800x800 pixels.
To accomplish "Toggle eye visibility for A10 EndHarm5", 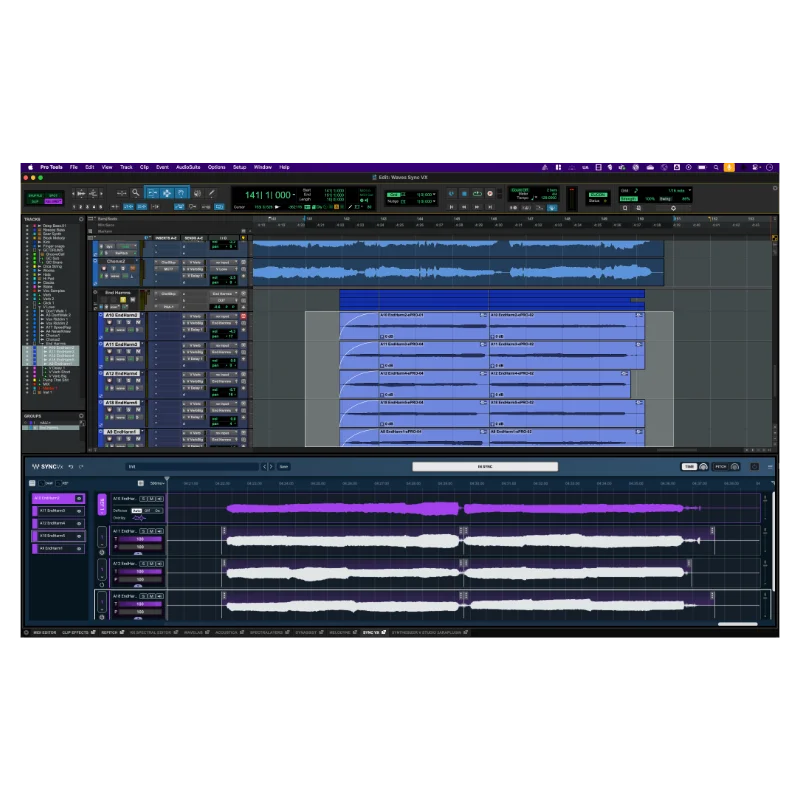I will click(79, 536).
